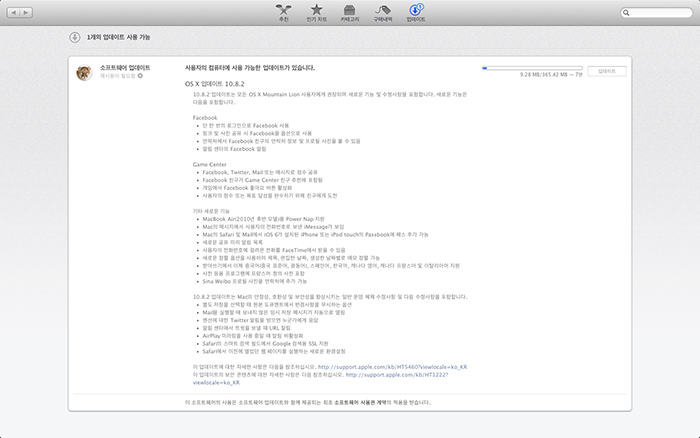
Task: Go forward with the right arrow button
Action: pos(26,13)
